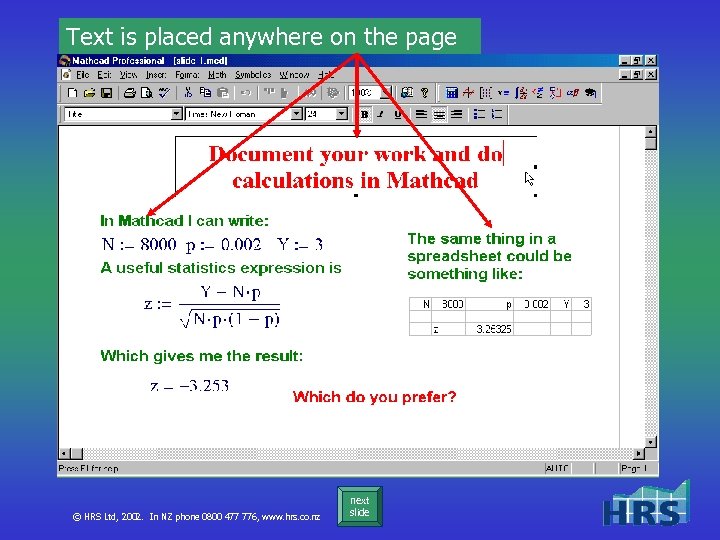The height and width of the screenshot is (540, 720).
Task: Save the worksheet with floppy disk icon
Action: [x=107, y=93]
